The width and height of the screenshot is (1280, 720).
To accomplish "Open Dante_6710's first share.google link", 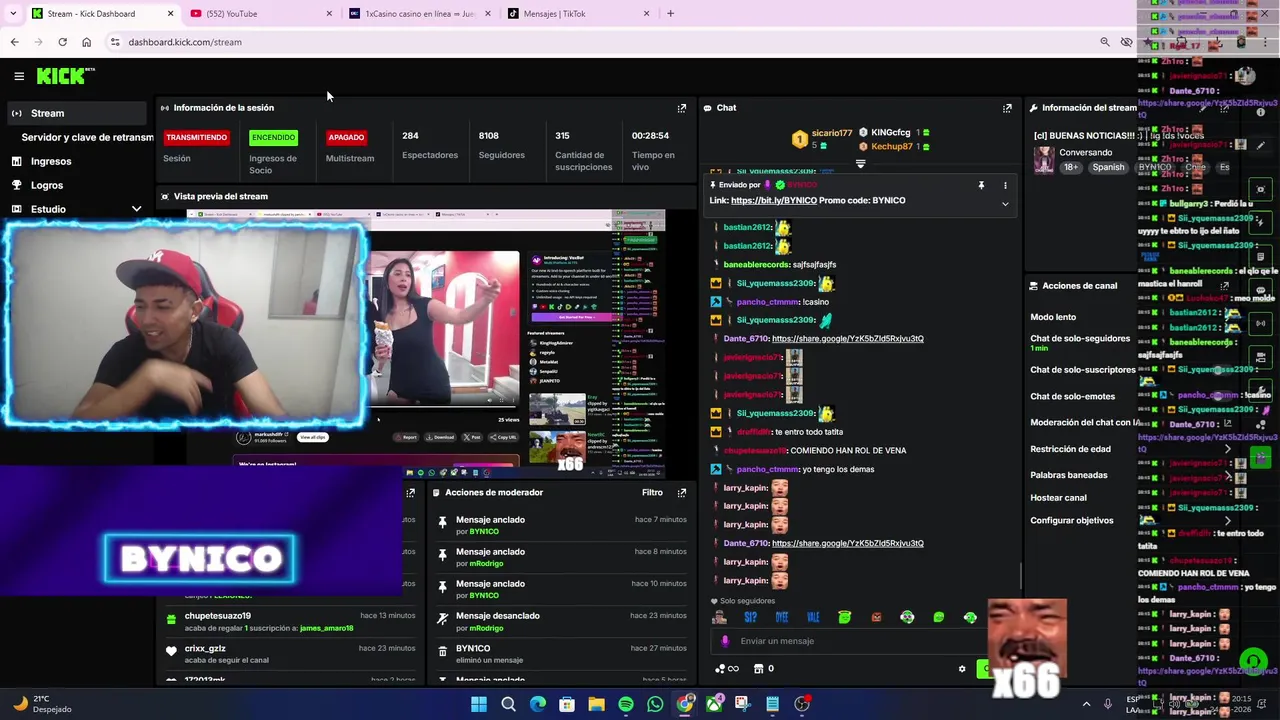I will 848,339.
